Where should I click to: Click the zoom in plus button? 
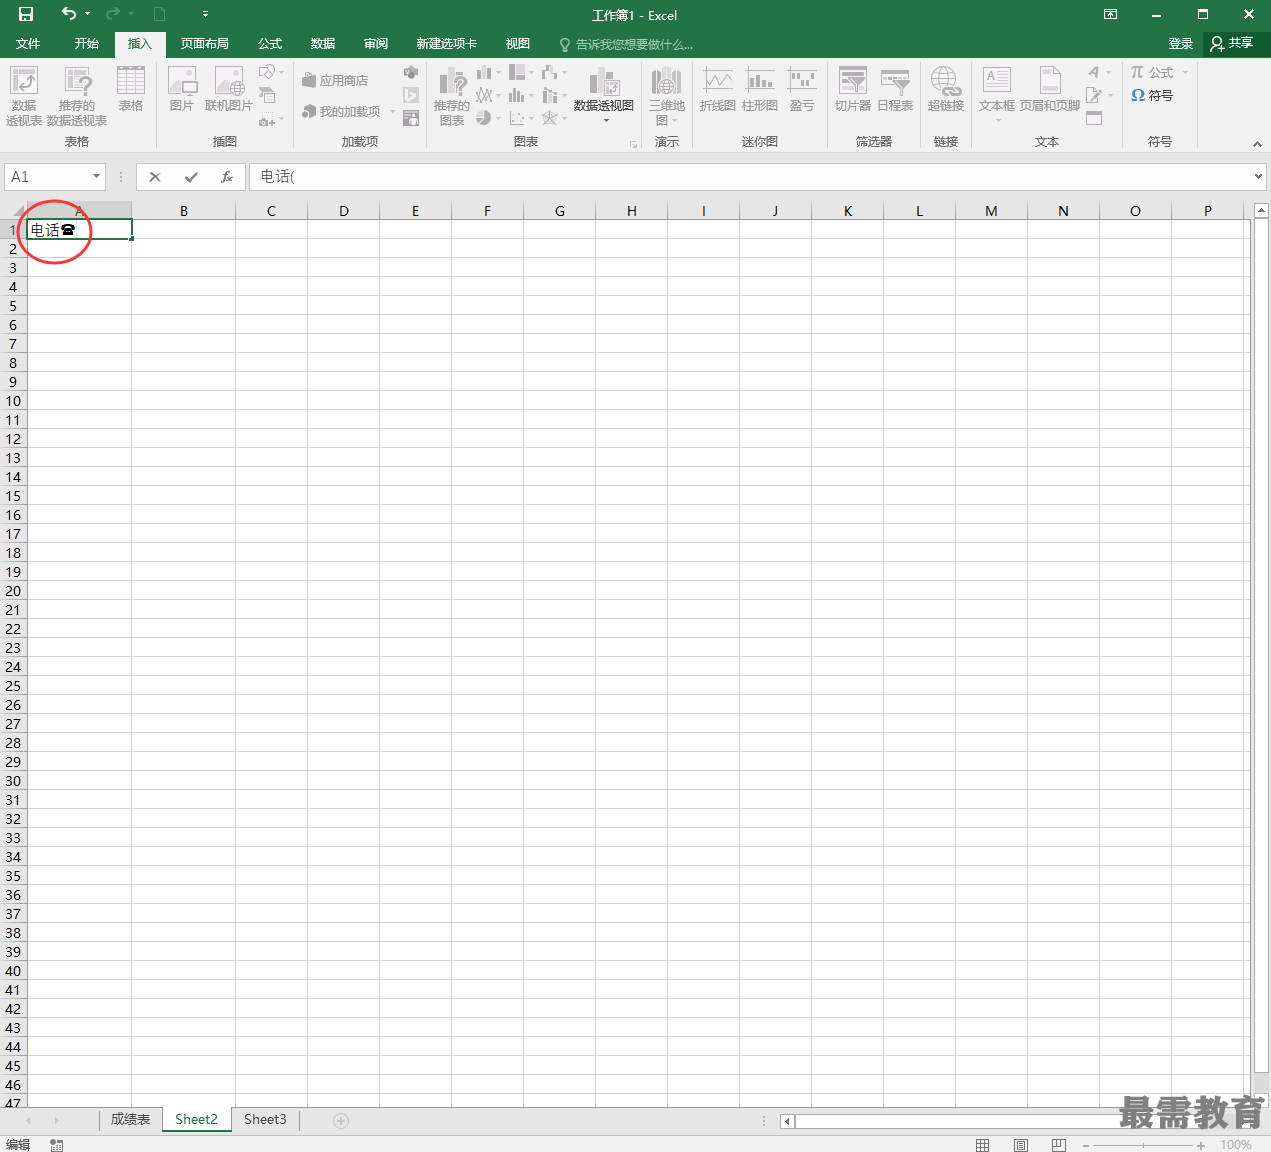pyautogui.click(x=1201, y=1145)
